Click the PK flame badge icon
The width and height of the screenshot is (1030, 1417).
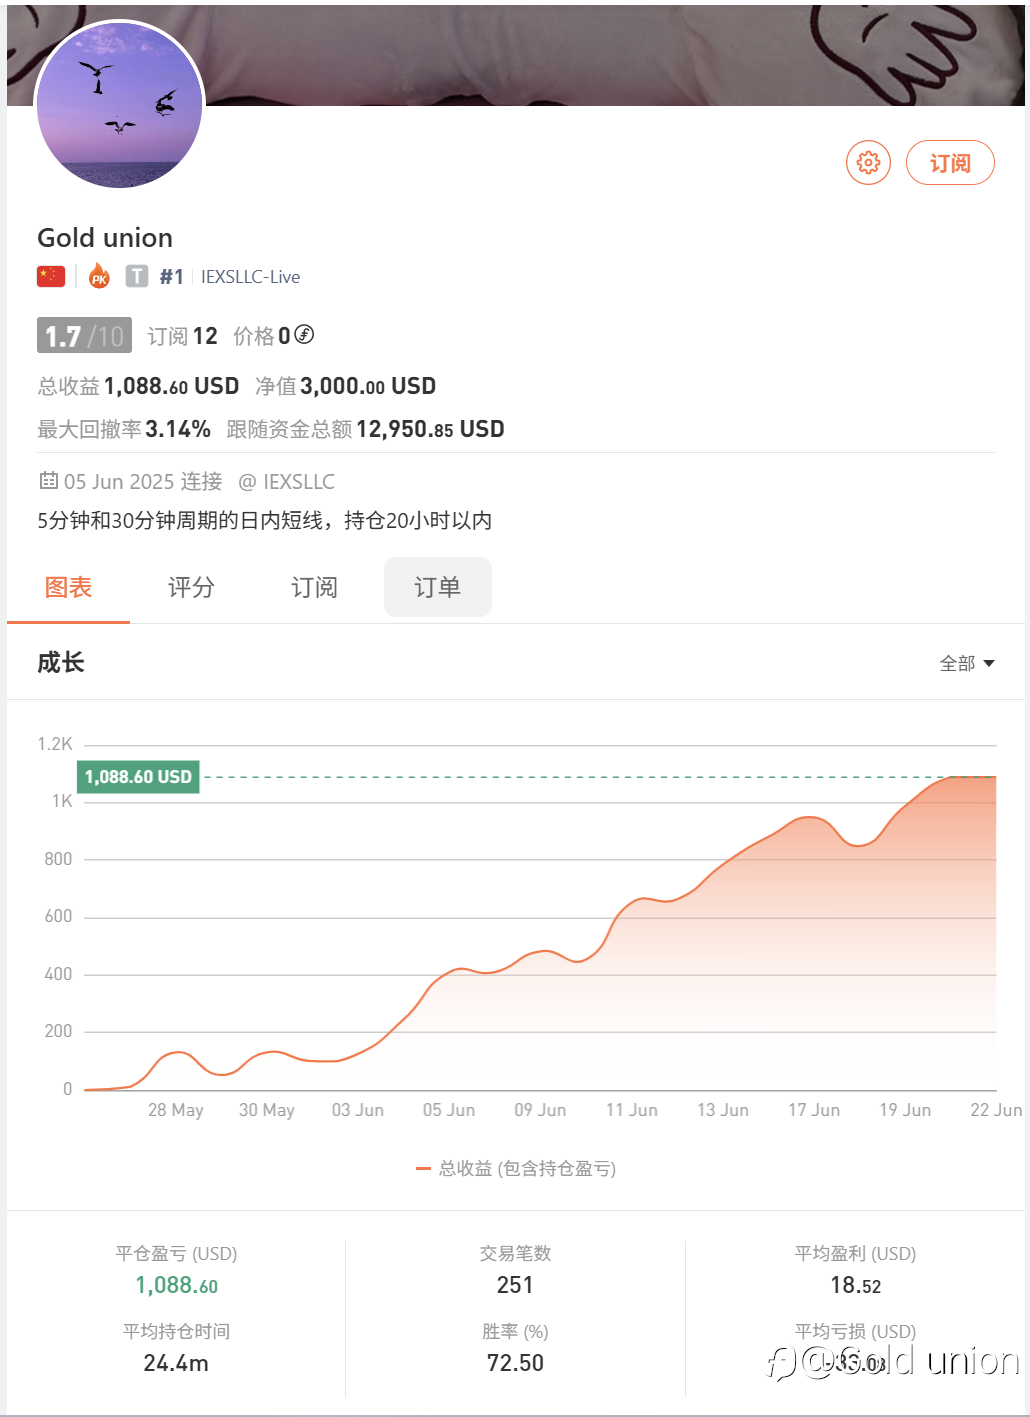coord(99,276)
